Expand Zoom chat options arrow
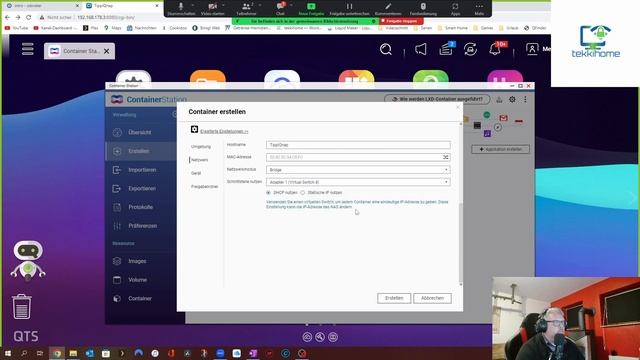 [x=291, y=5]
